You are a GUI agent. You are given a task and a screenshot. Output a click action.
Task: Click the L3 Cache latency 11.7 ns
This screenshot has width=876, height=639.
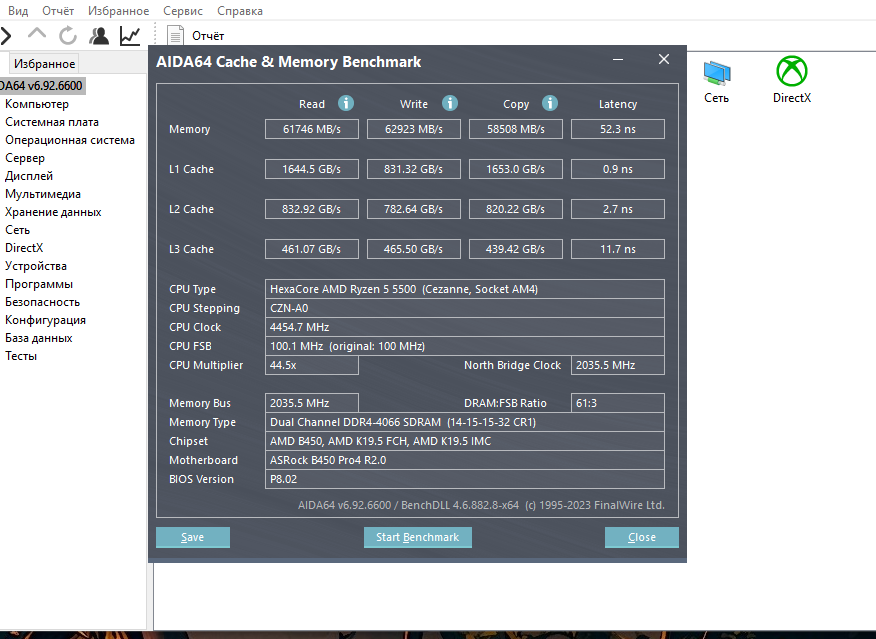point(618,249)
